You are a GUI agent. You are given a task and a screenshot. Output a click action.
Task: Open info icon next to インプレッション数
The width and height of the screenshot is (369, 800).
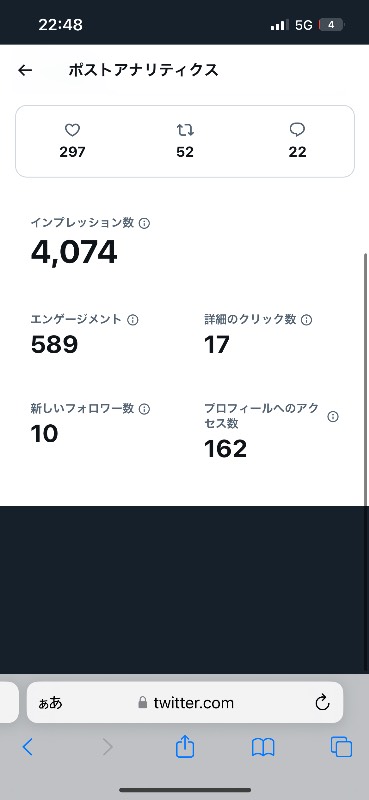pyautogui.click(x=144, y=223)
